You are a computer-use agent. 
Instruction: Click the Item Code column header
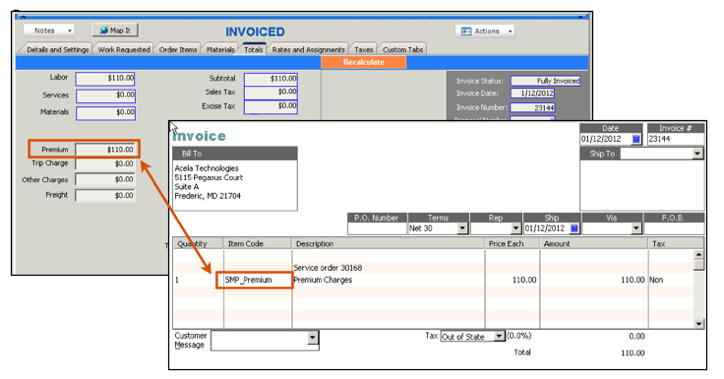[x=258, y=243]
